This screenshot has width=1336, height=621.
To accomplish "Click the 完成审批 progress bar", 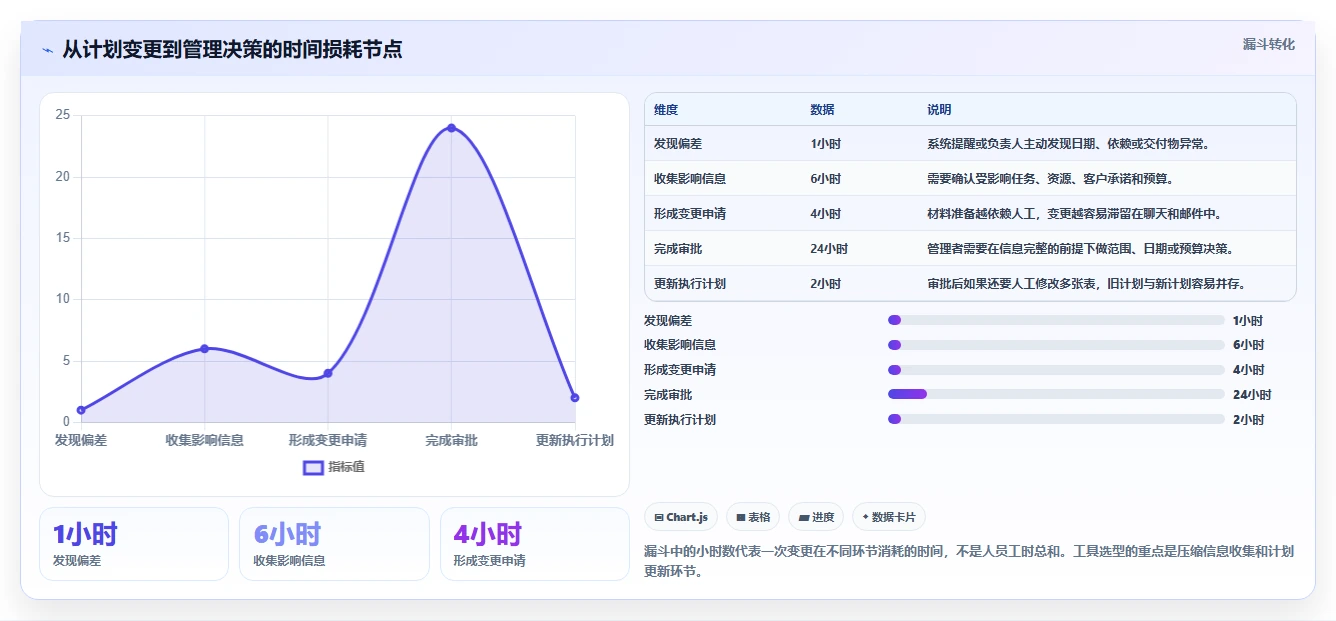I will click(1056, 395).
